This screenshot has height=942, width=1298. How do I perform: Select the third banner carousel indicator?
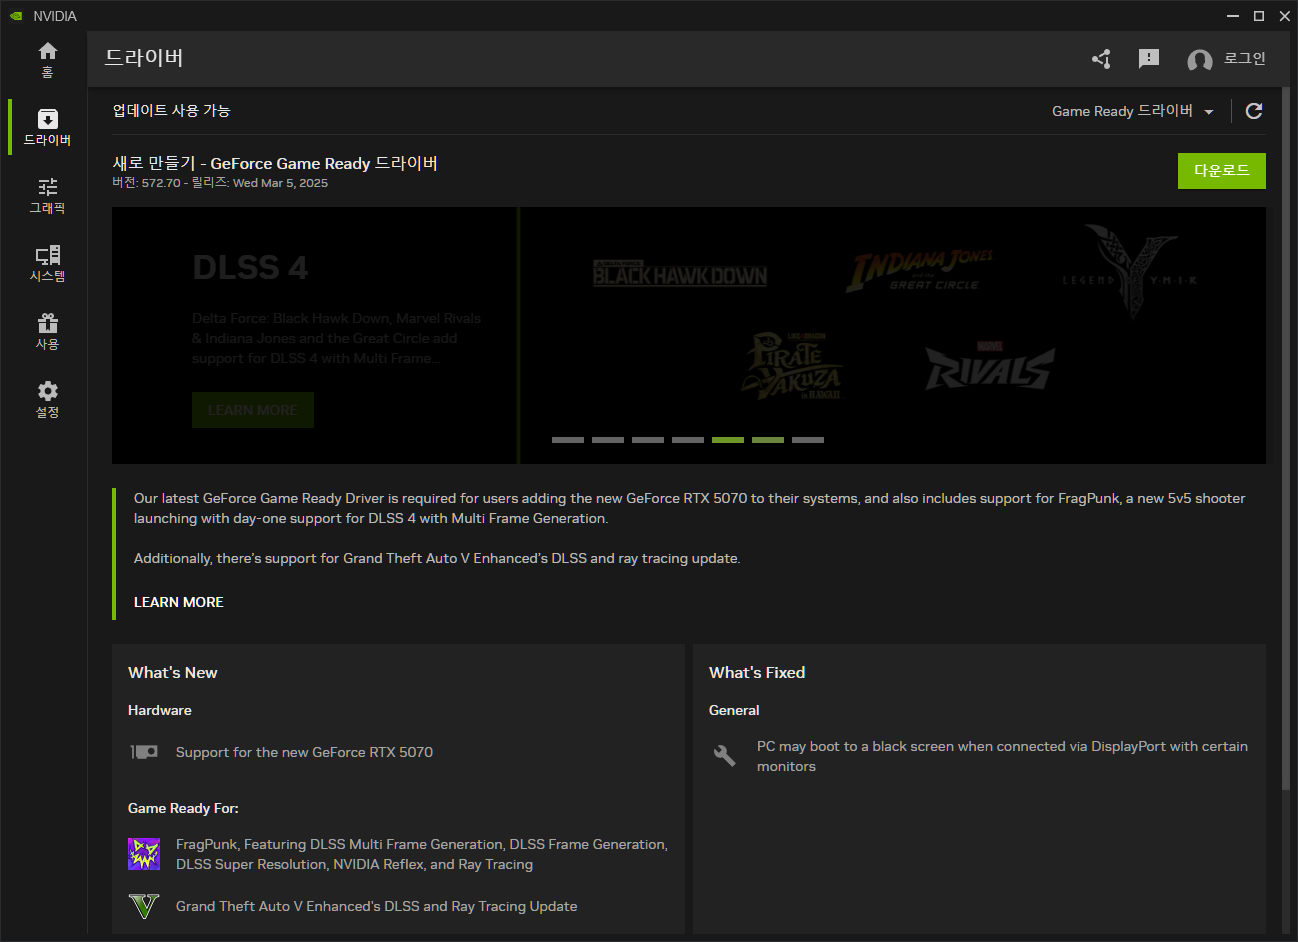(648, 440)
